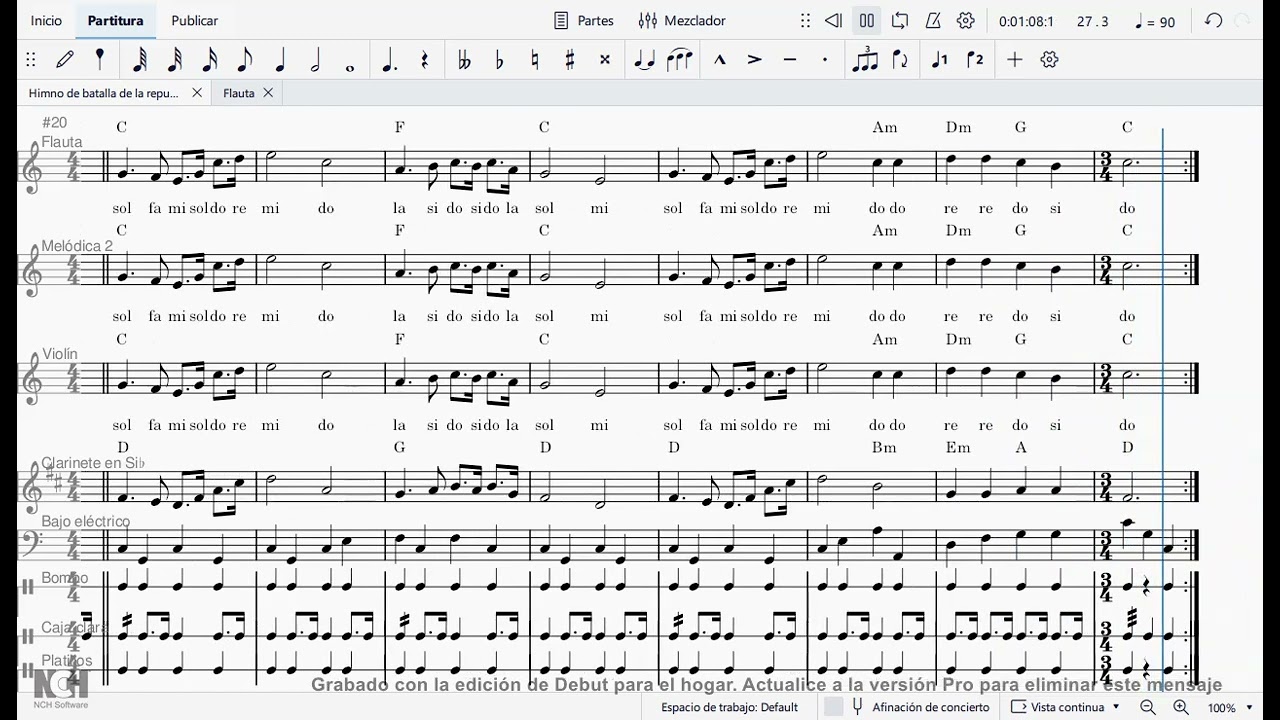Open the Partitura tab
The height and width of the screenshot is (720, 1280).
(115, 20)
